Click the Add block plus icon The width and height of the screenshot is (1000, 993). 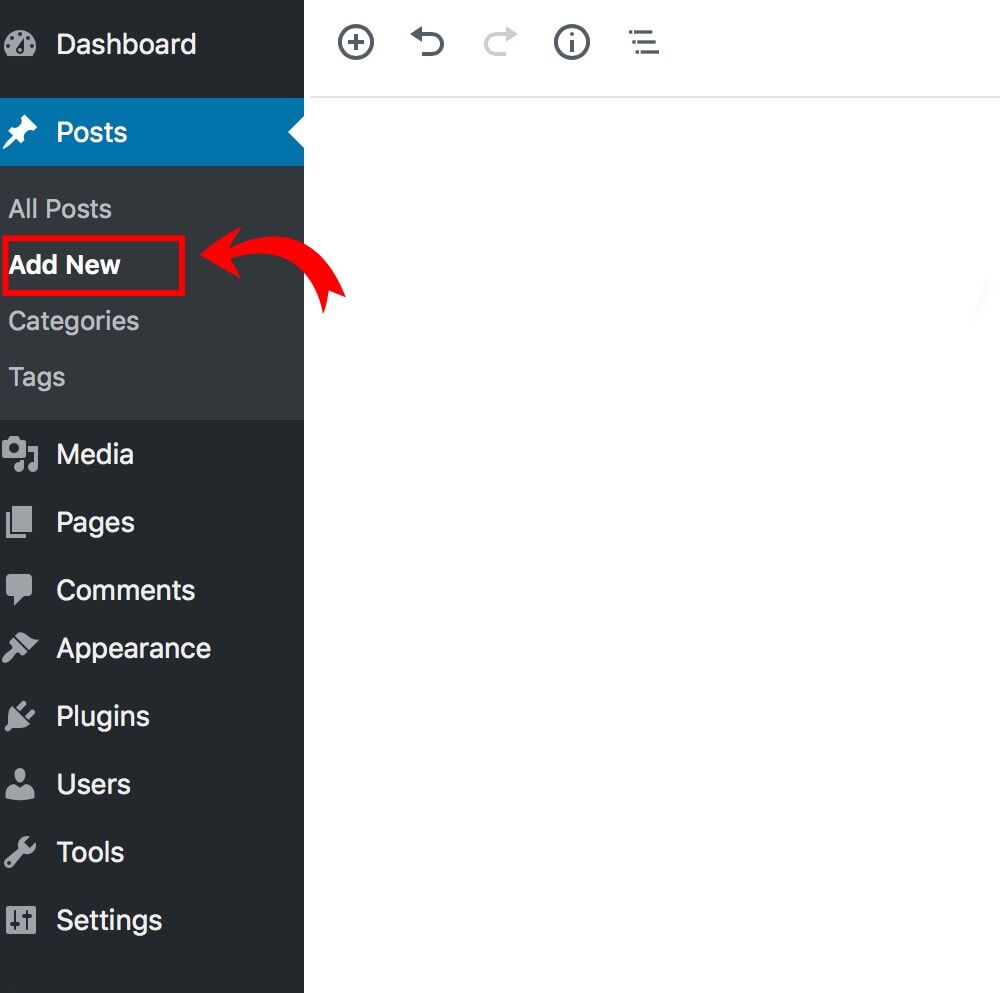(x=355, y=43)
